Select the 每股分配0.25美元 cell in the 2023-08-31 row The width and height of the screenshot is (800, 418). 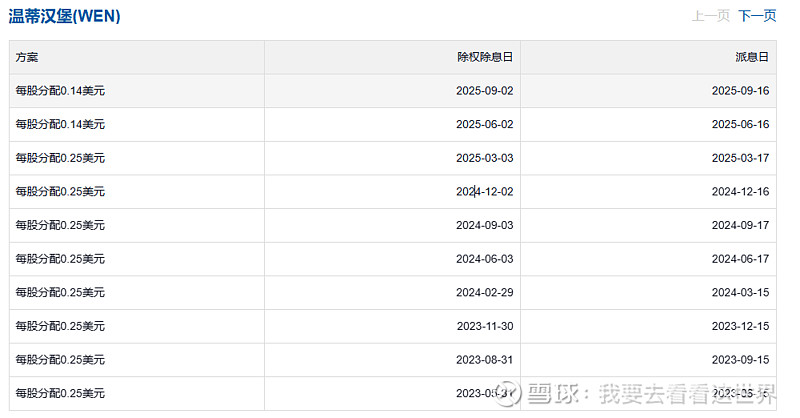click(x=60, y=360)
